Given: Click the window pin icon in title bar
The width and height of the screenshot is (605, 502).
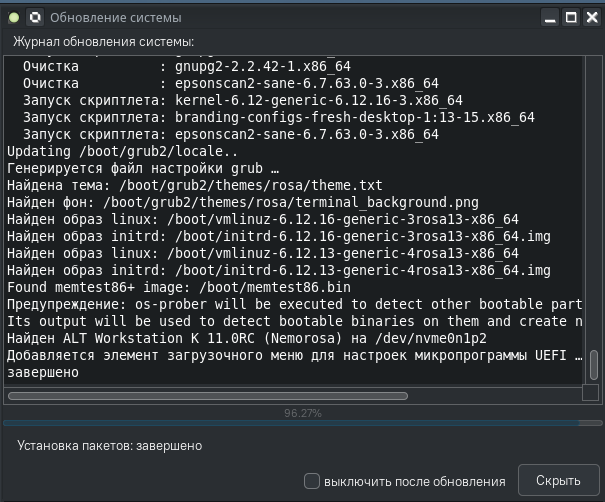Looking at the screenshot, I should point(35,18).
